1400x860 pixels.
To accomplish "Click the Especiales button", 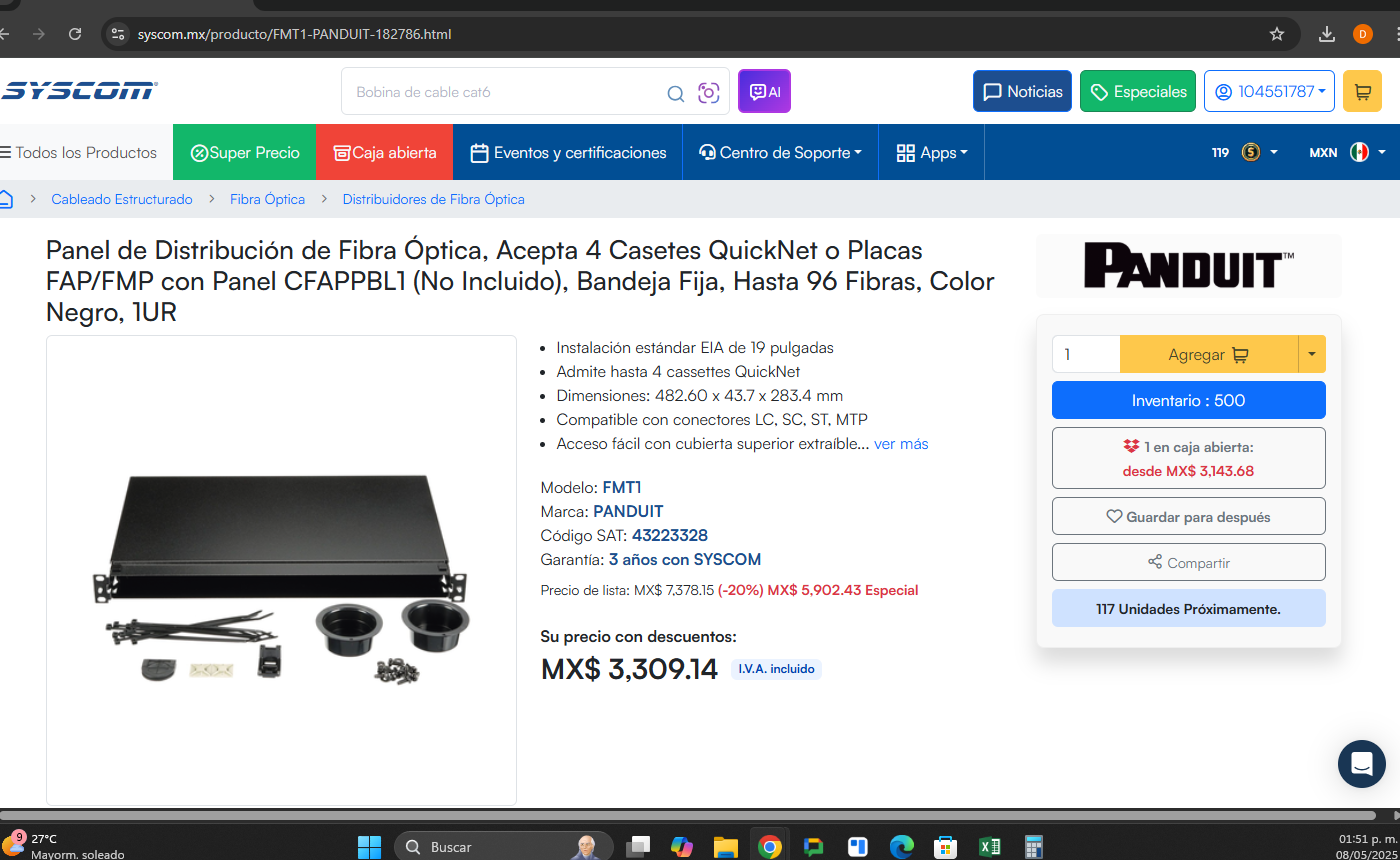I will pyautogui.click(x=1138, y=91).
